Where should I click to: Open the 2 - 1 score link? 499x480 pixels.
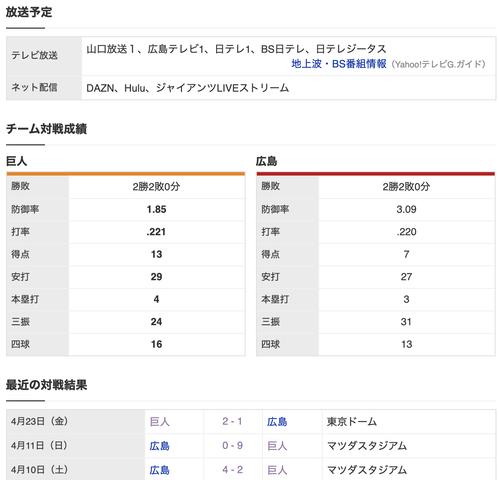232,421
